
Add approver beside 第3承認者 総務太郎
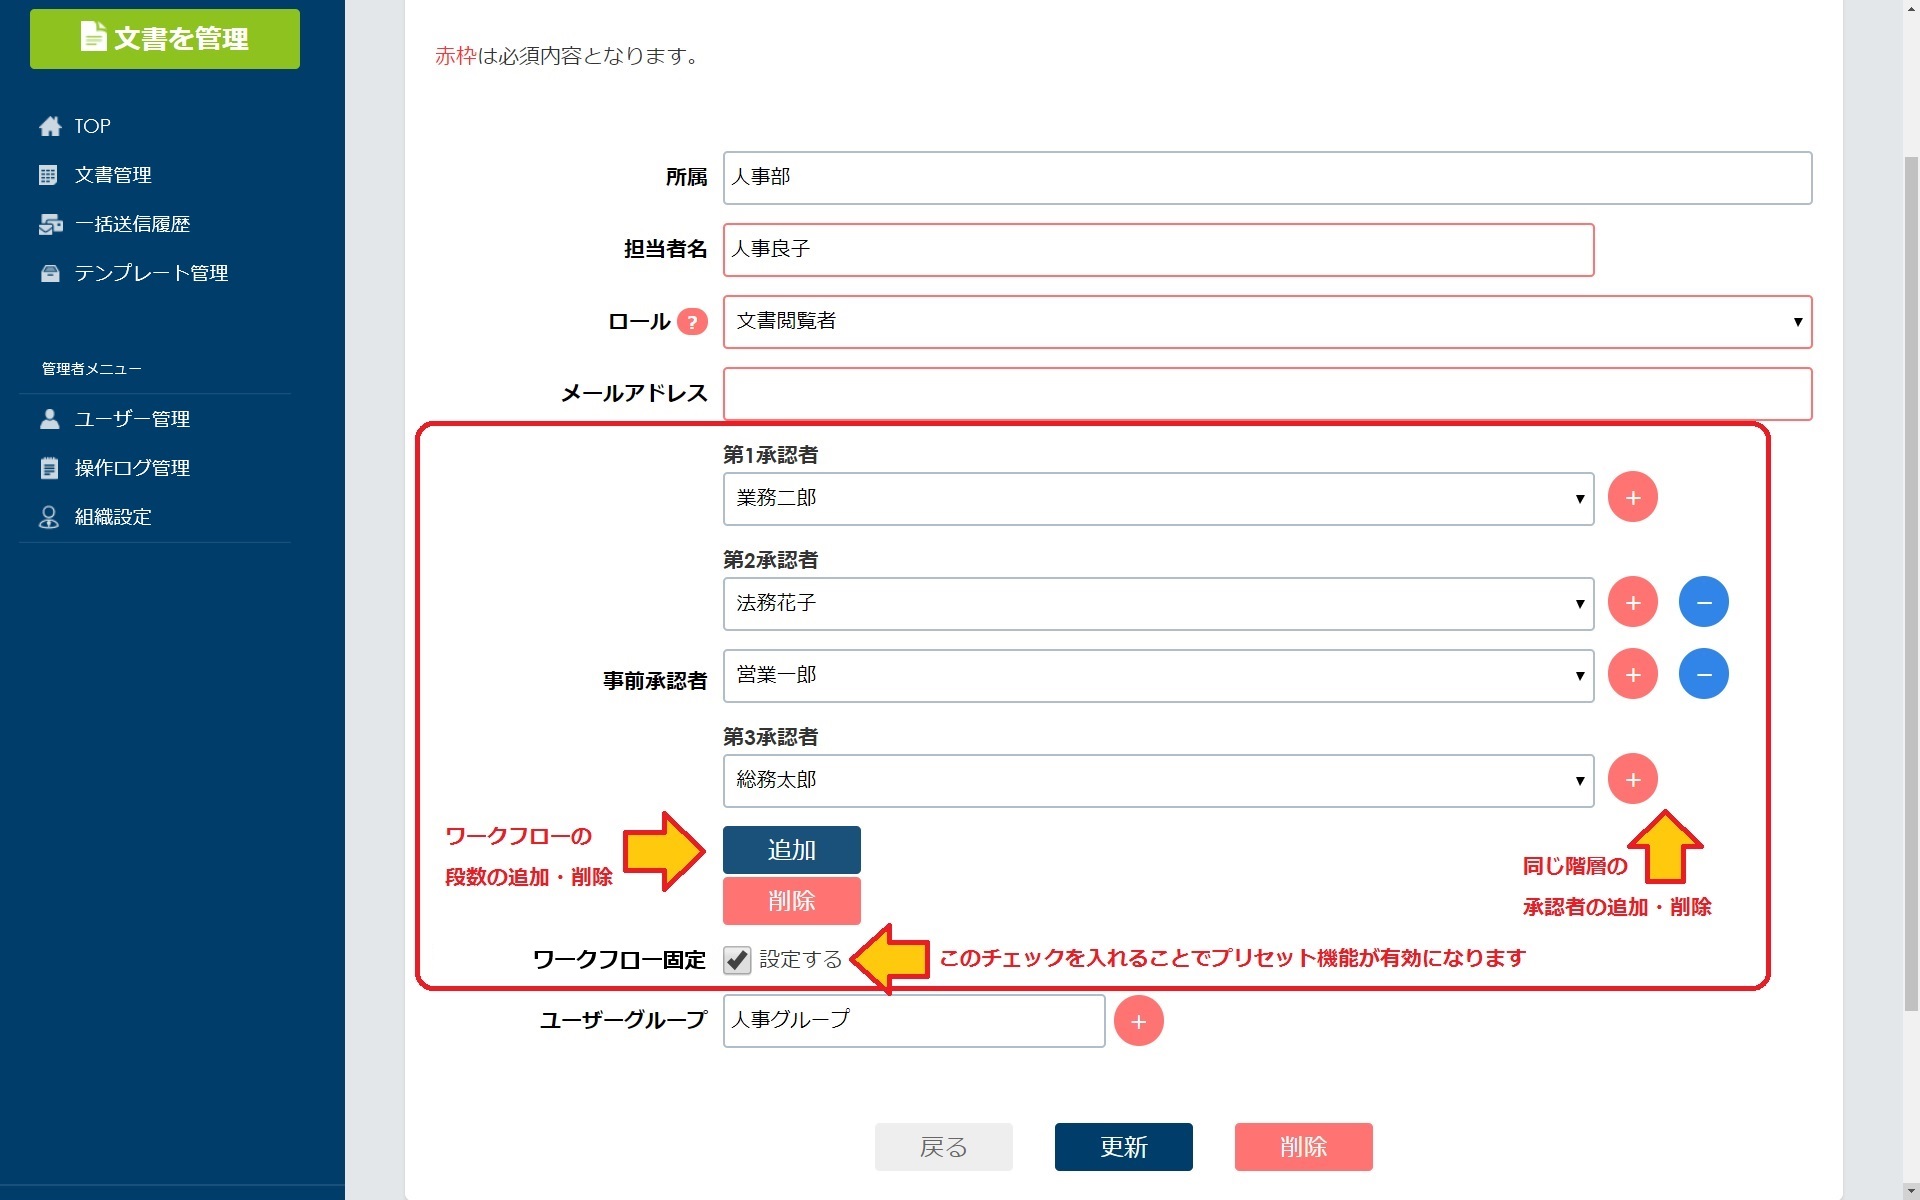[x=1632, y=780]
